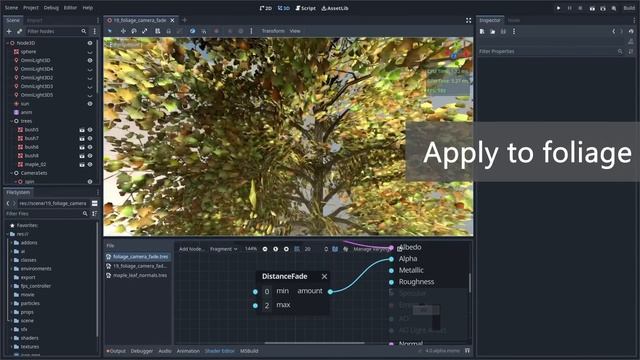Screen dimensions: 640x360
Task: Create a new resource in Inspector
Action: (x=482, y=31)
